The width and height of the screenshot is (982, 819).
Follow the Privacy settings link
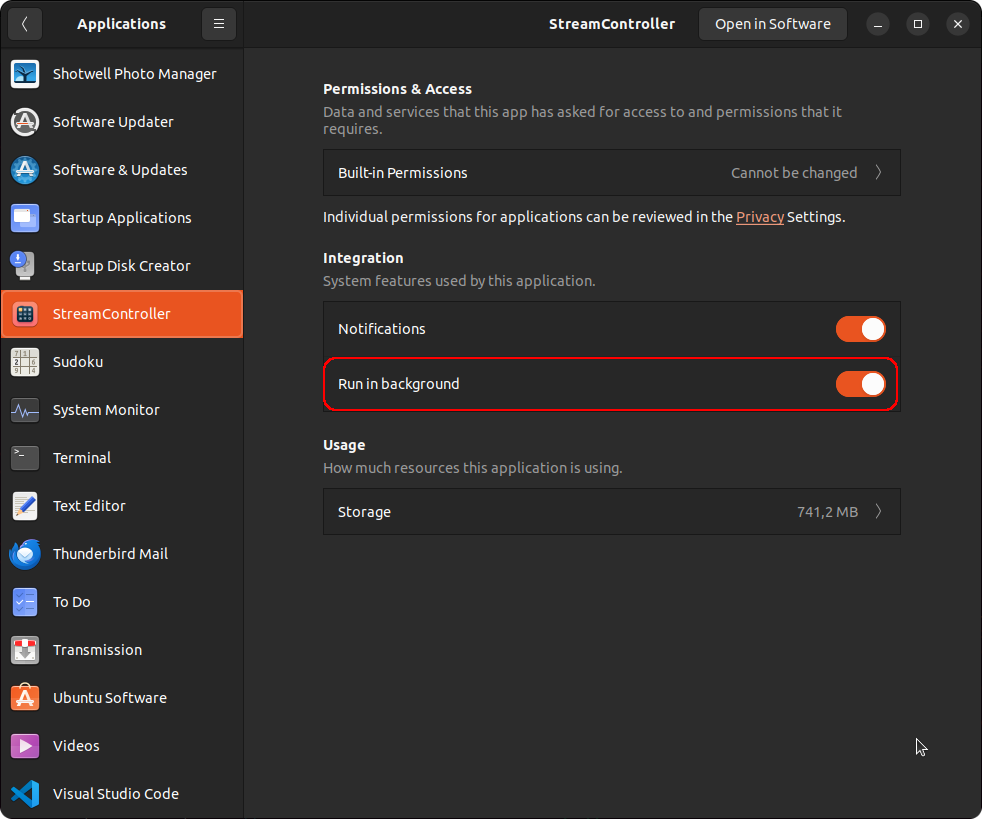pos(760,217)
